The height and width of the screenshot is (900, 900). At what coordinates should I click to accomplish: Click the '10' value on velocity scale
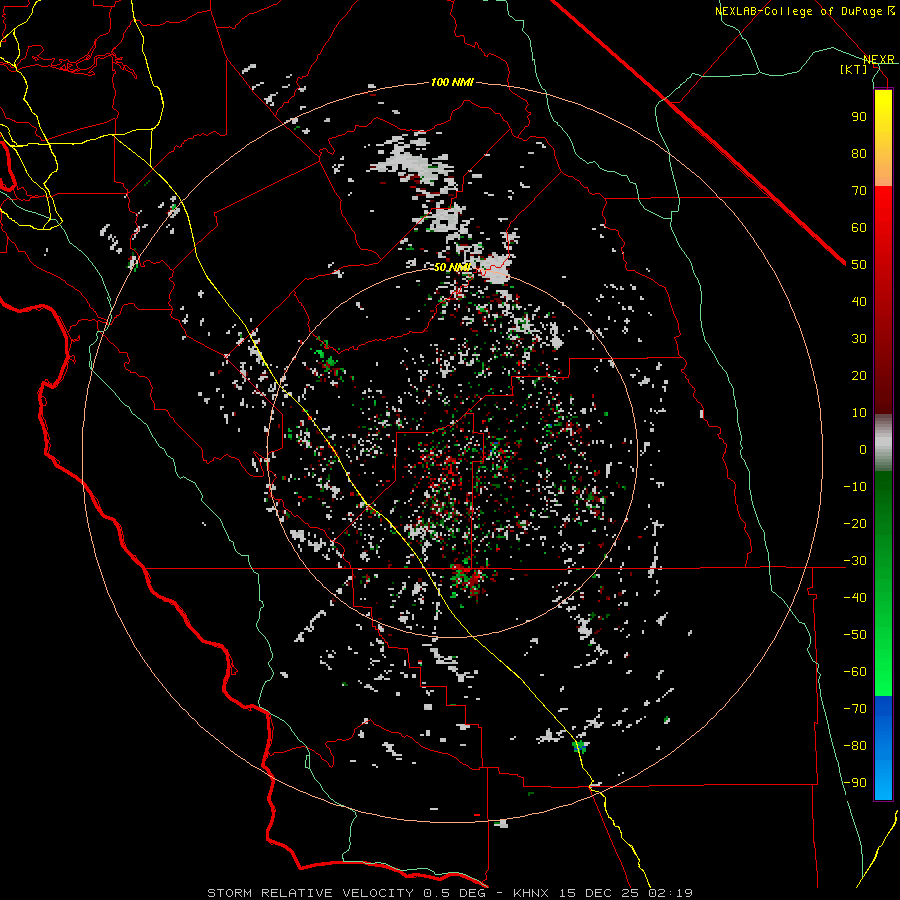pos(859,413)
